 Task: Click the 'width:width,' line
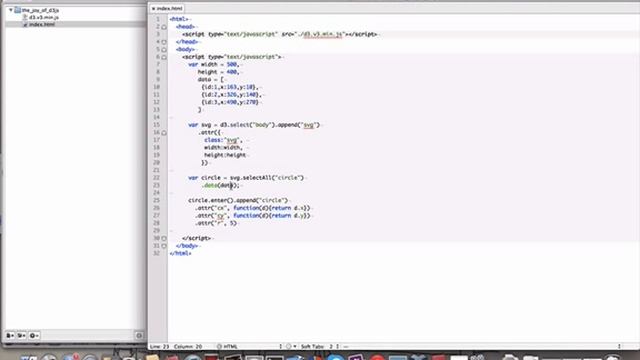pyautogui.click(x=223, y=148)
